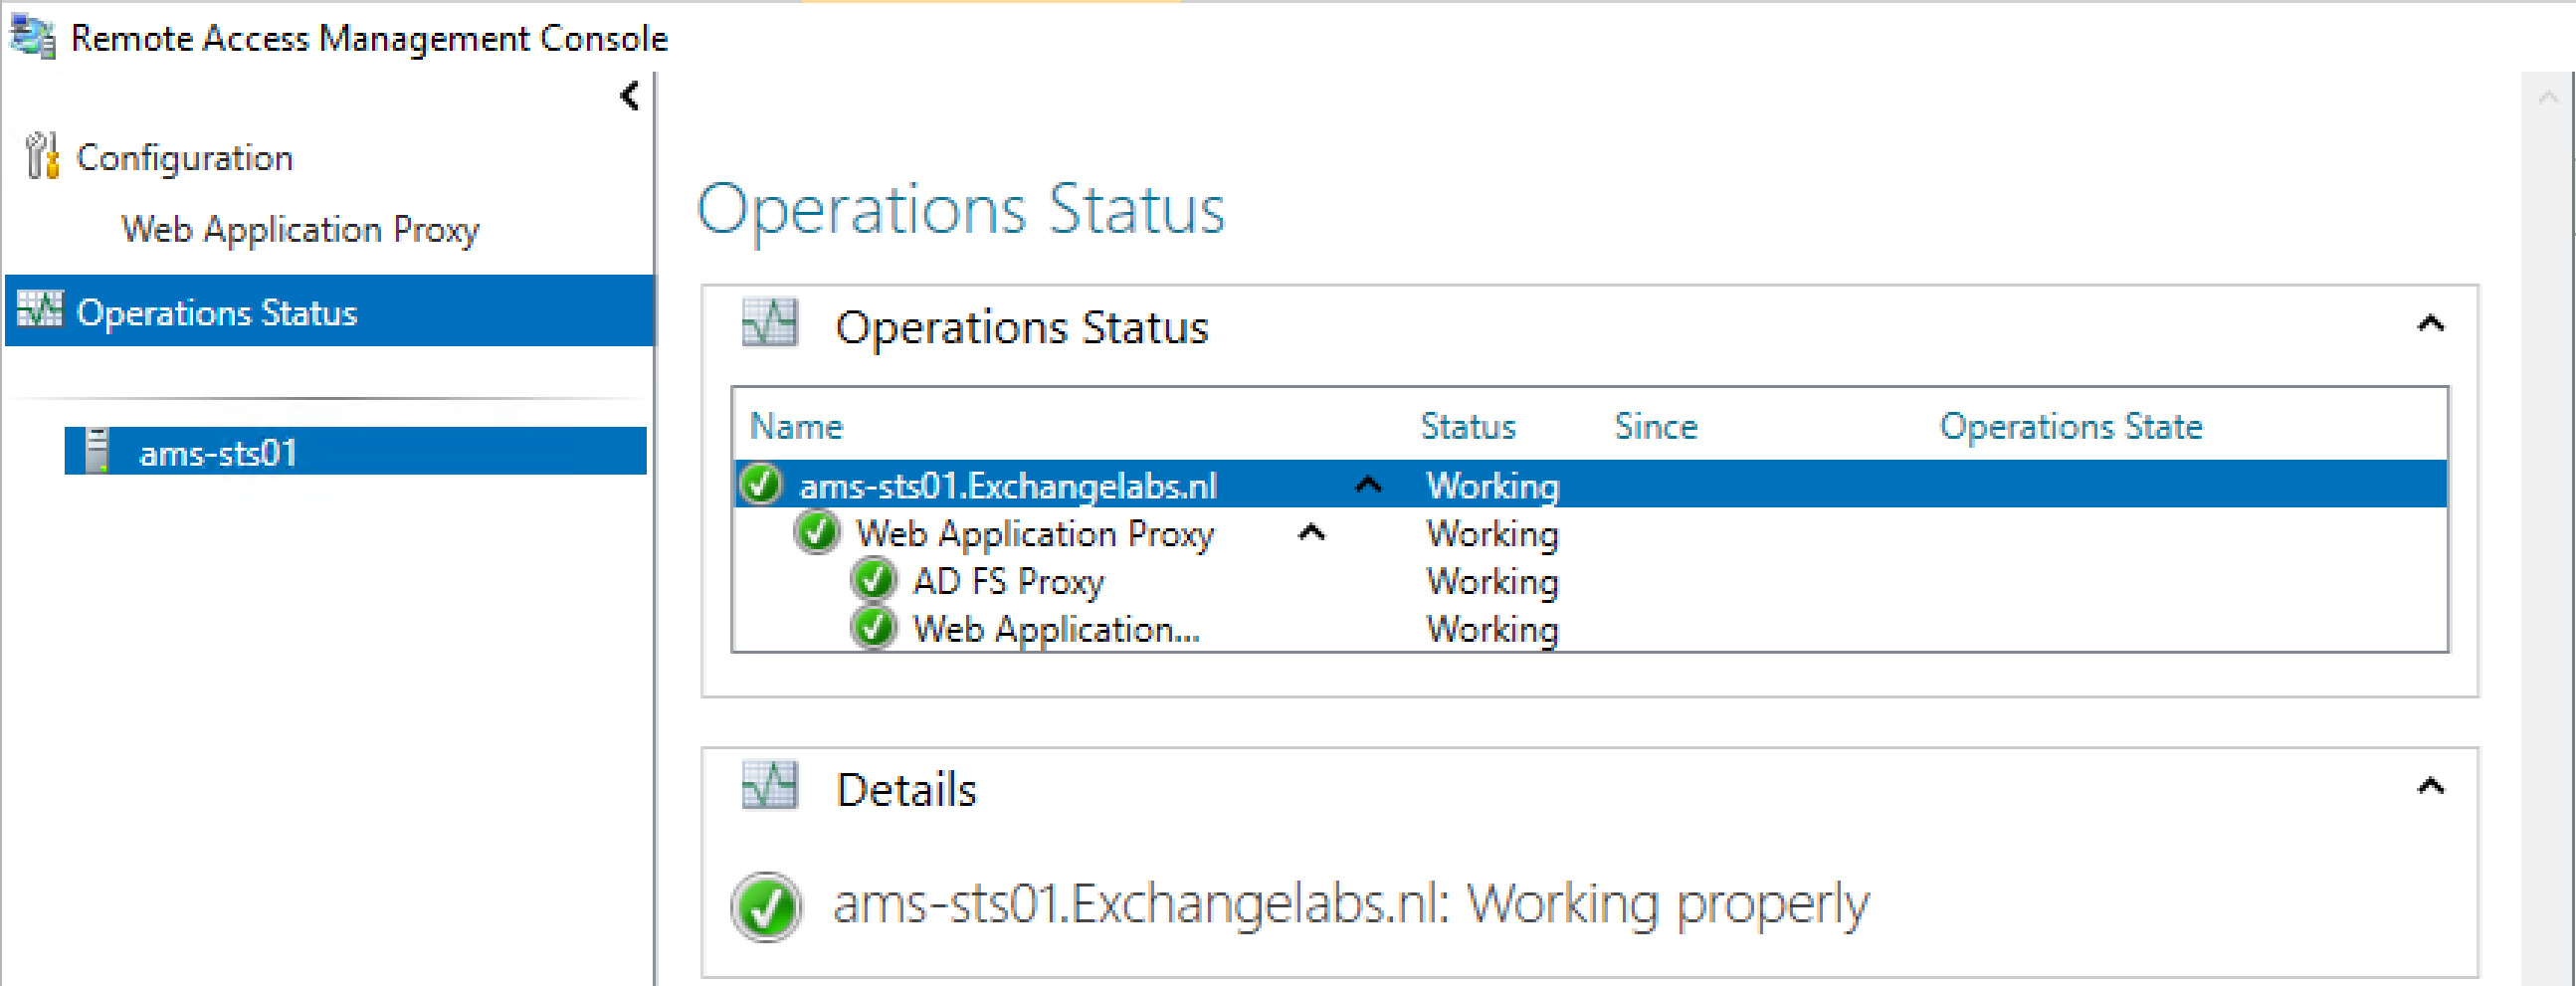
Task: Click the Configuration wrench icon
Action: click(x=42, y=157)
